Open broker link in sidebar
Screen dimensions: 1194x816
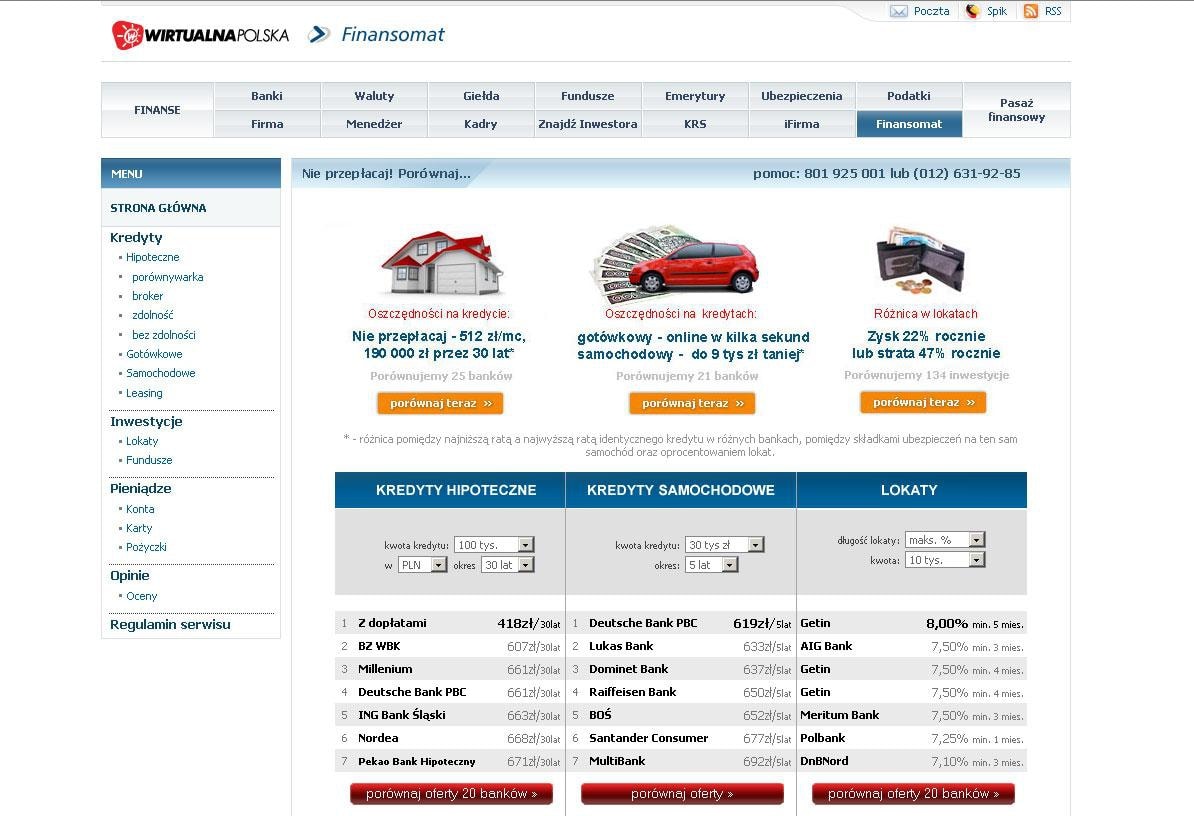(x=148, y=296)
